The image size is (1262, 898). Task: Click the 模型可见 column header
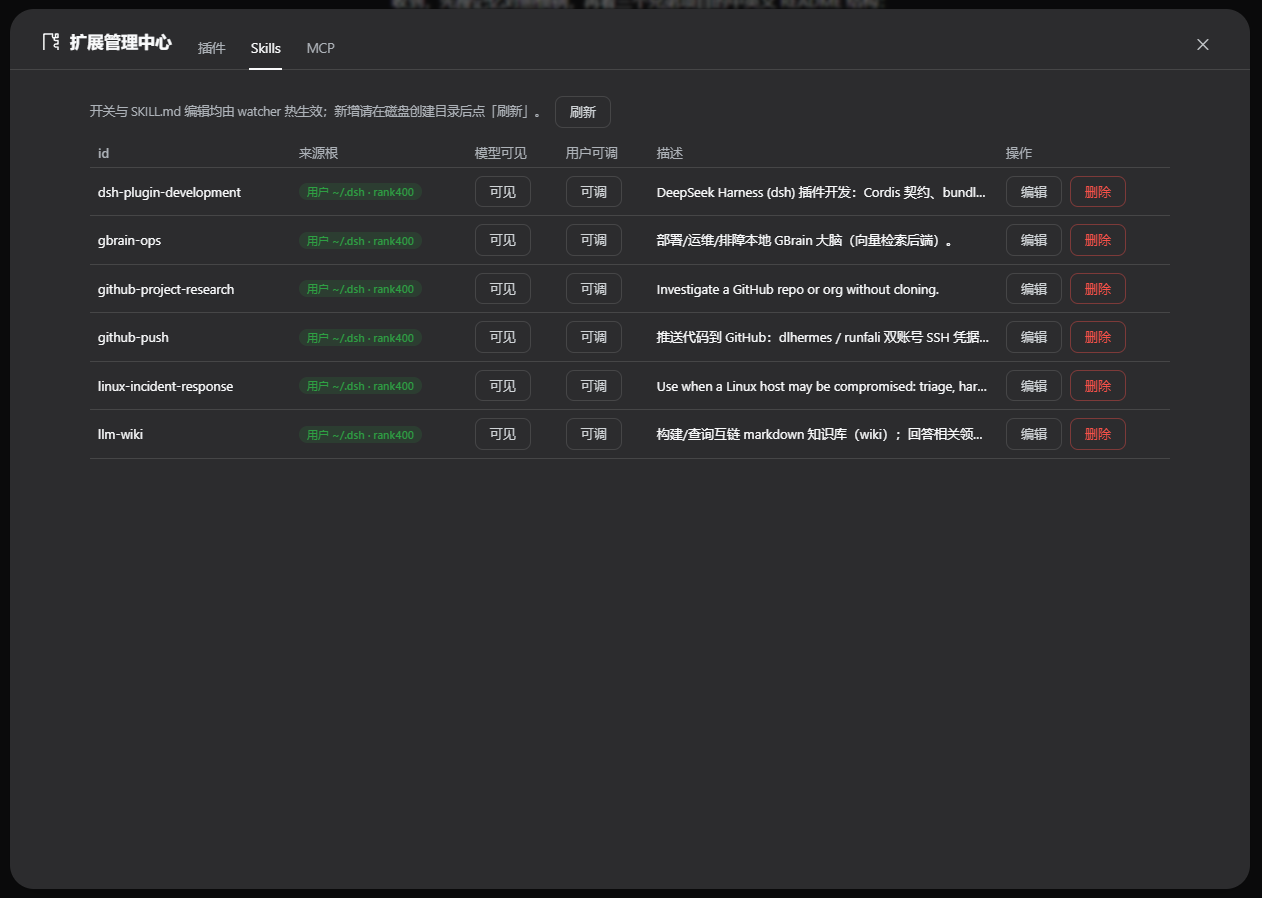pos(501,153)
